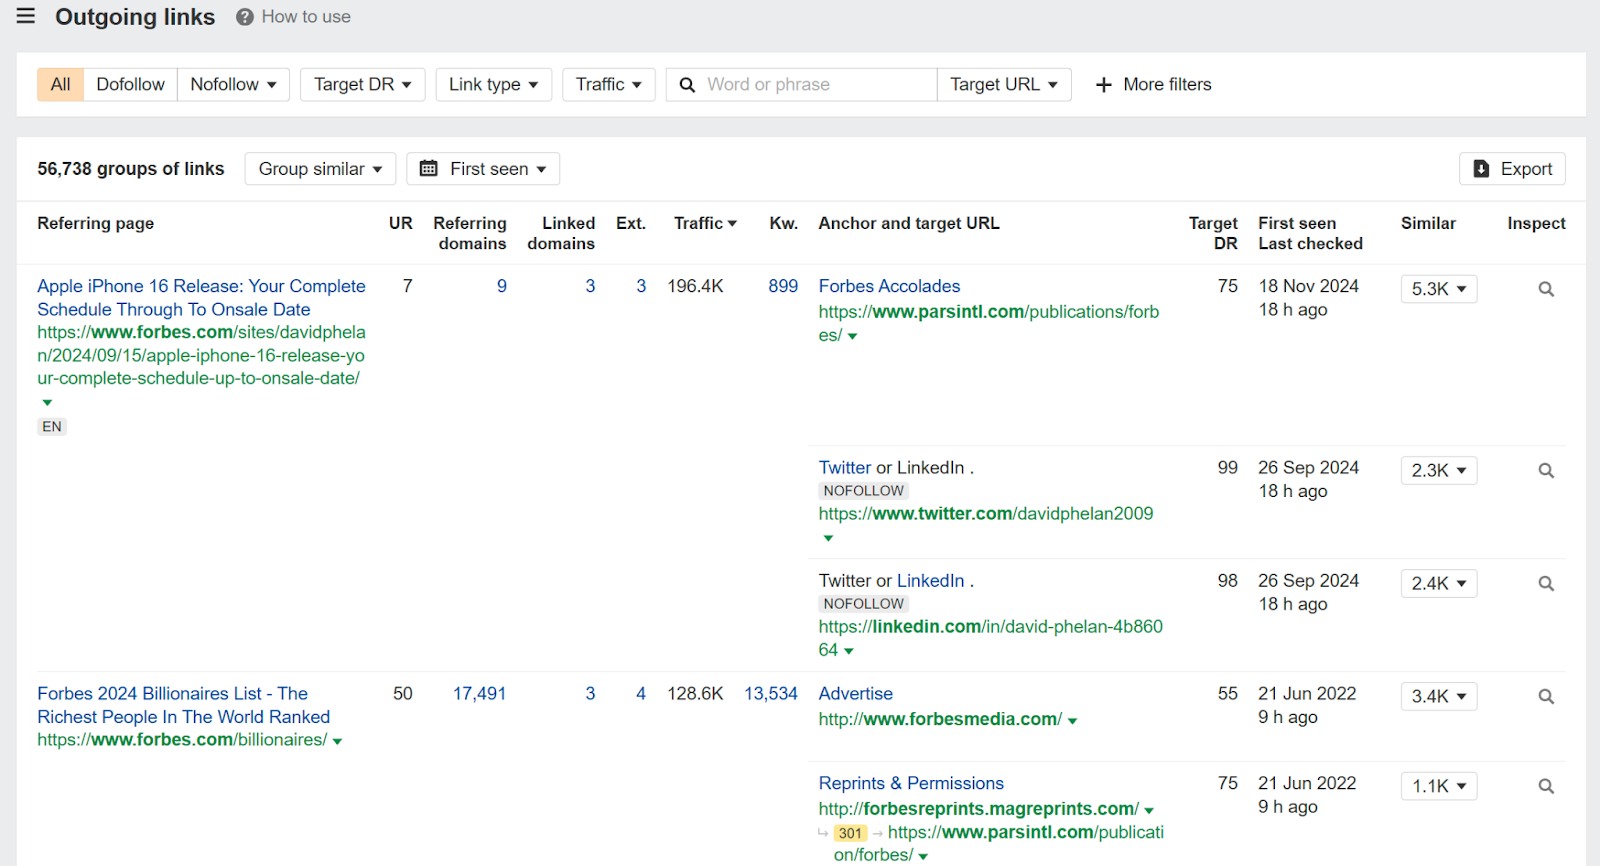Expand the 2.4K similar links dropdown
This screenshot has width=1600, height=866.
1439,583
